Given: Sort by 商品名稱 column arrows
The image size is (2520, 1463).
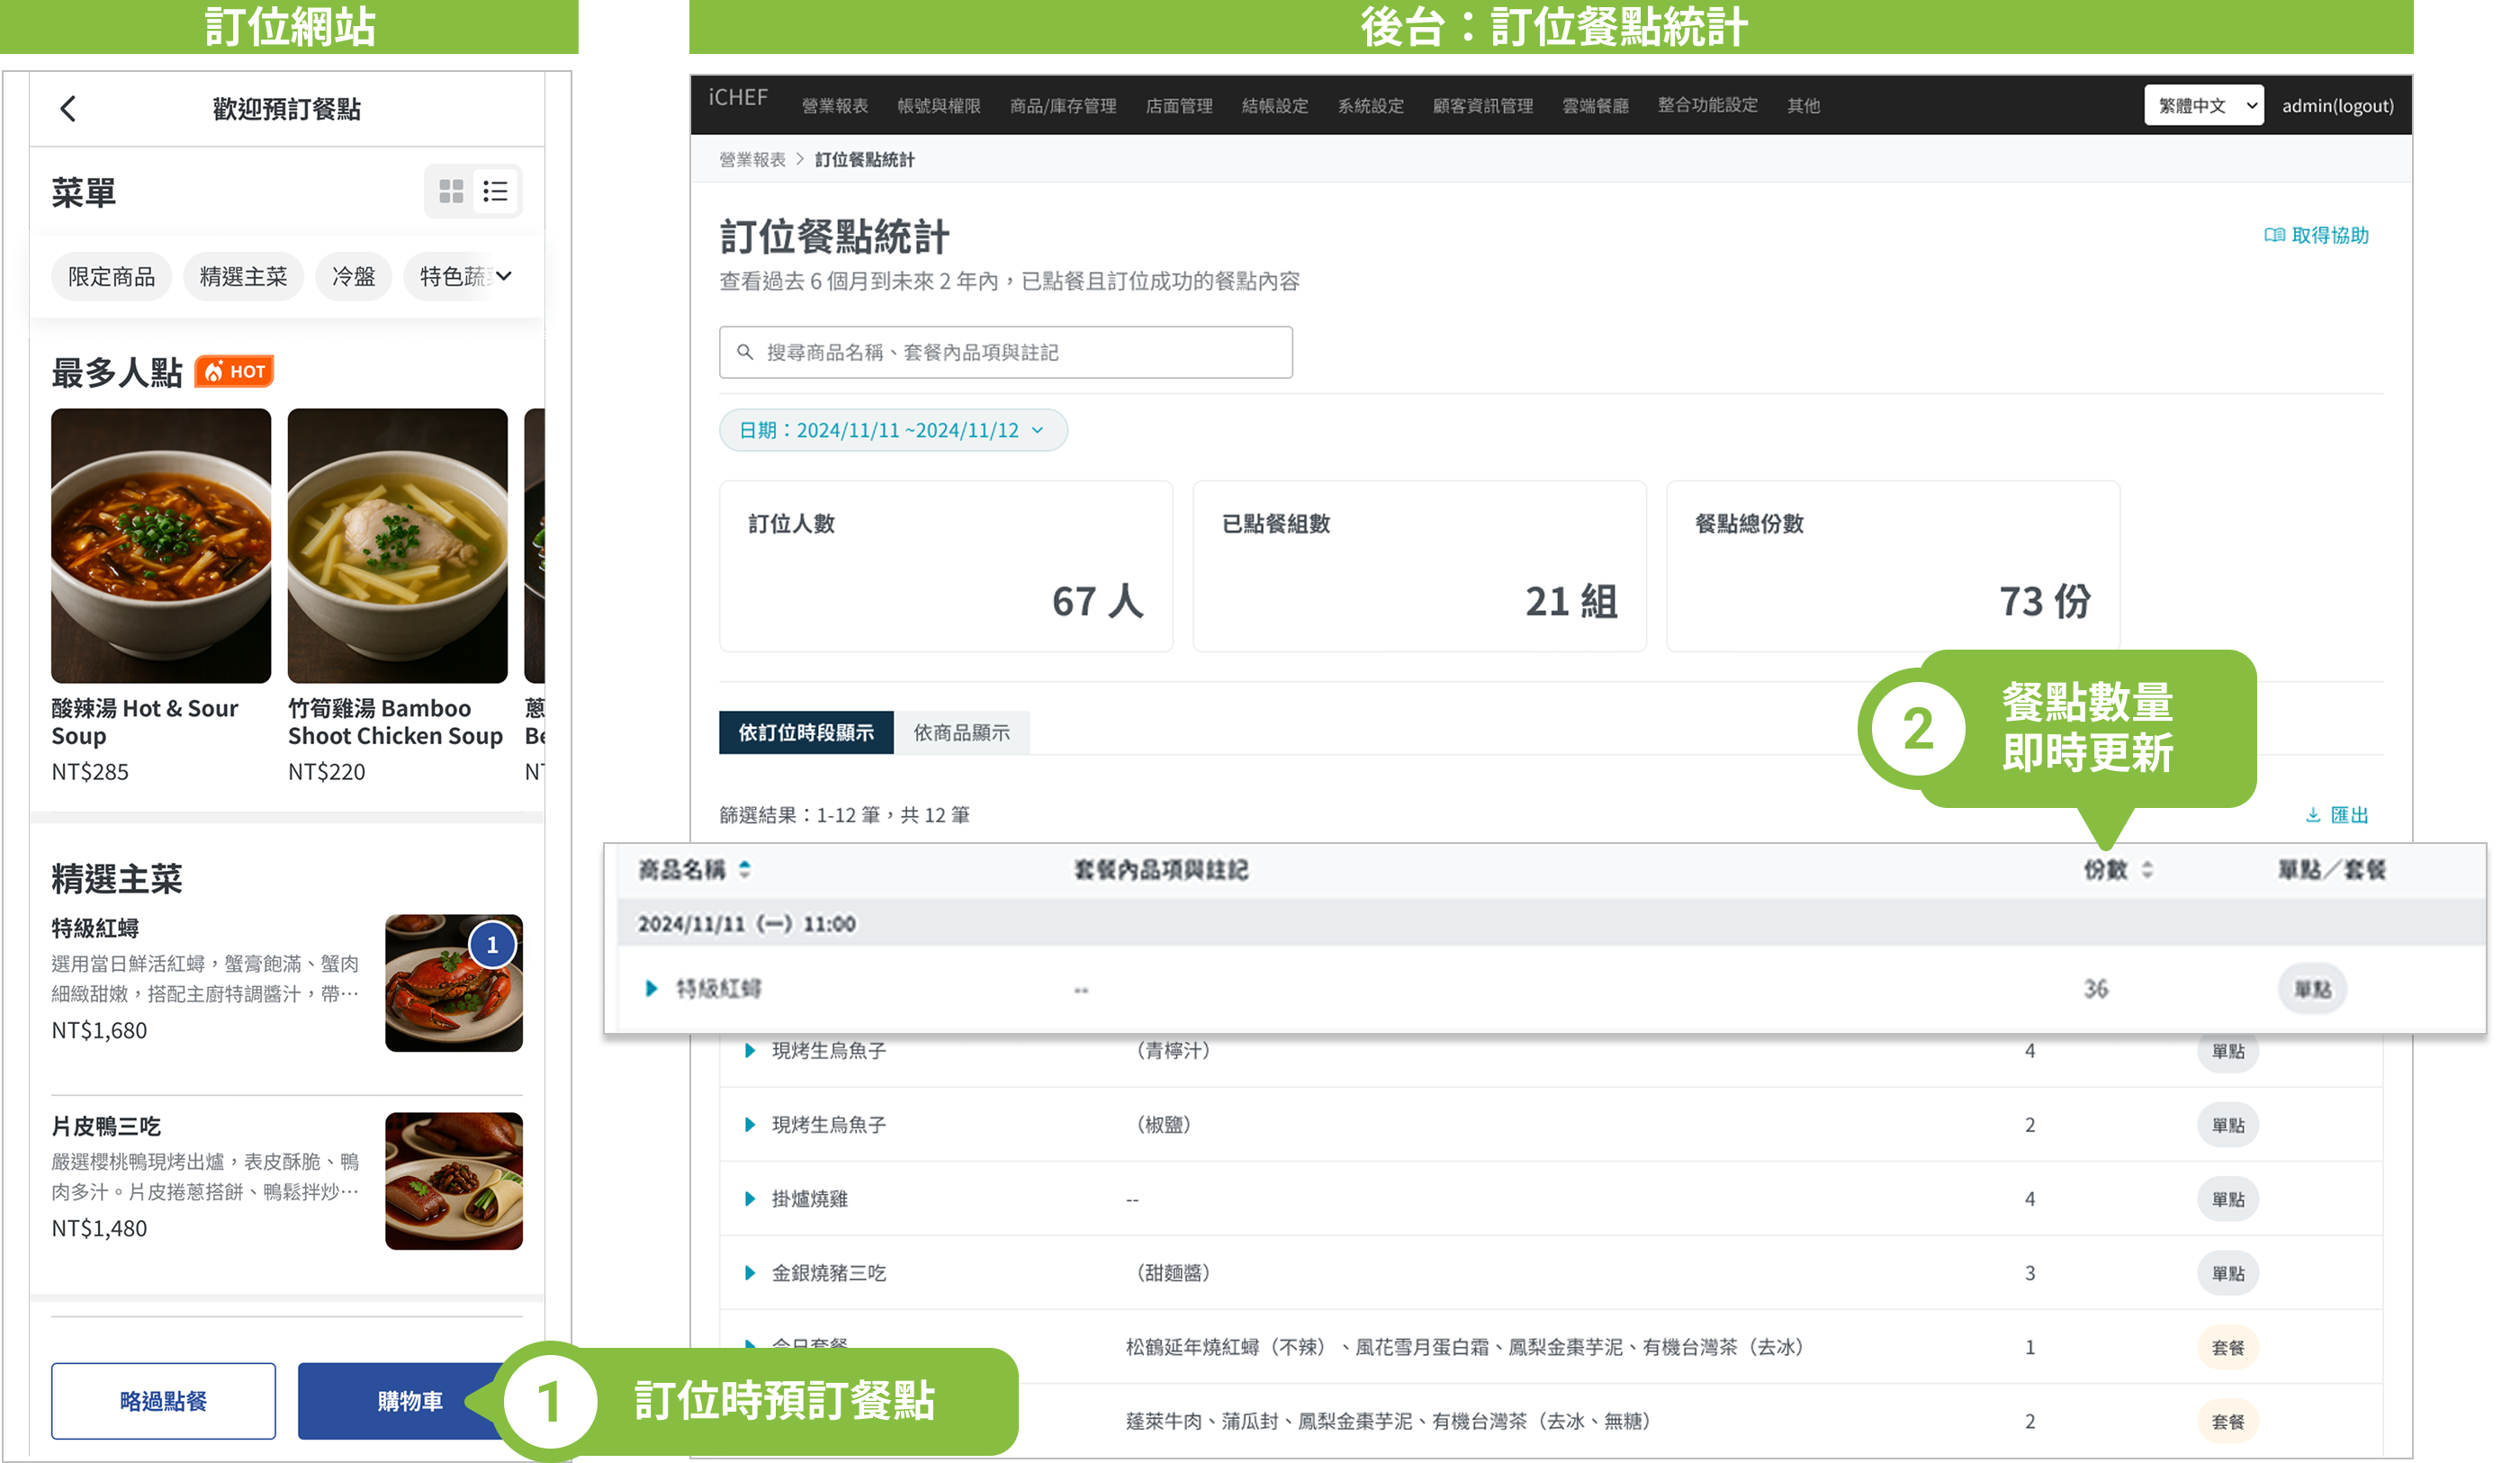Looking at the screenshot, I should pyautogui.click(x=744, y=869).
